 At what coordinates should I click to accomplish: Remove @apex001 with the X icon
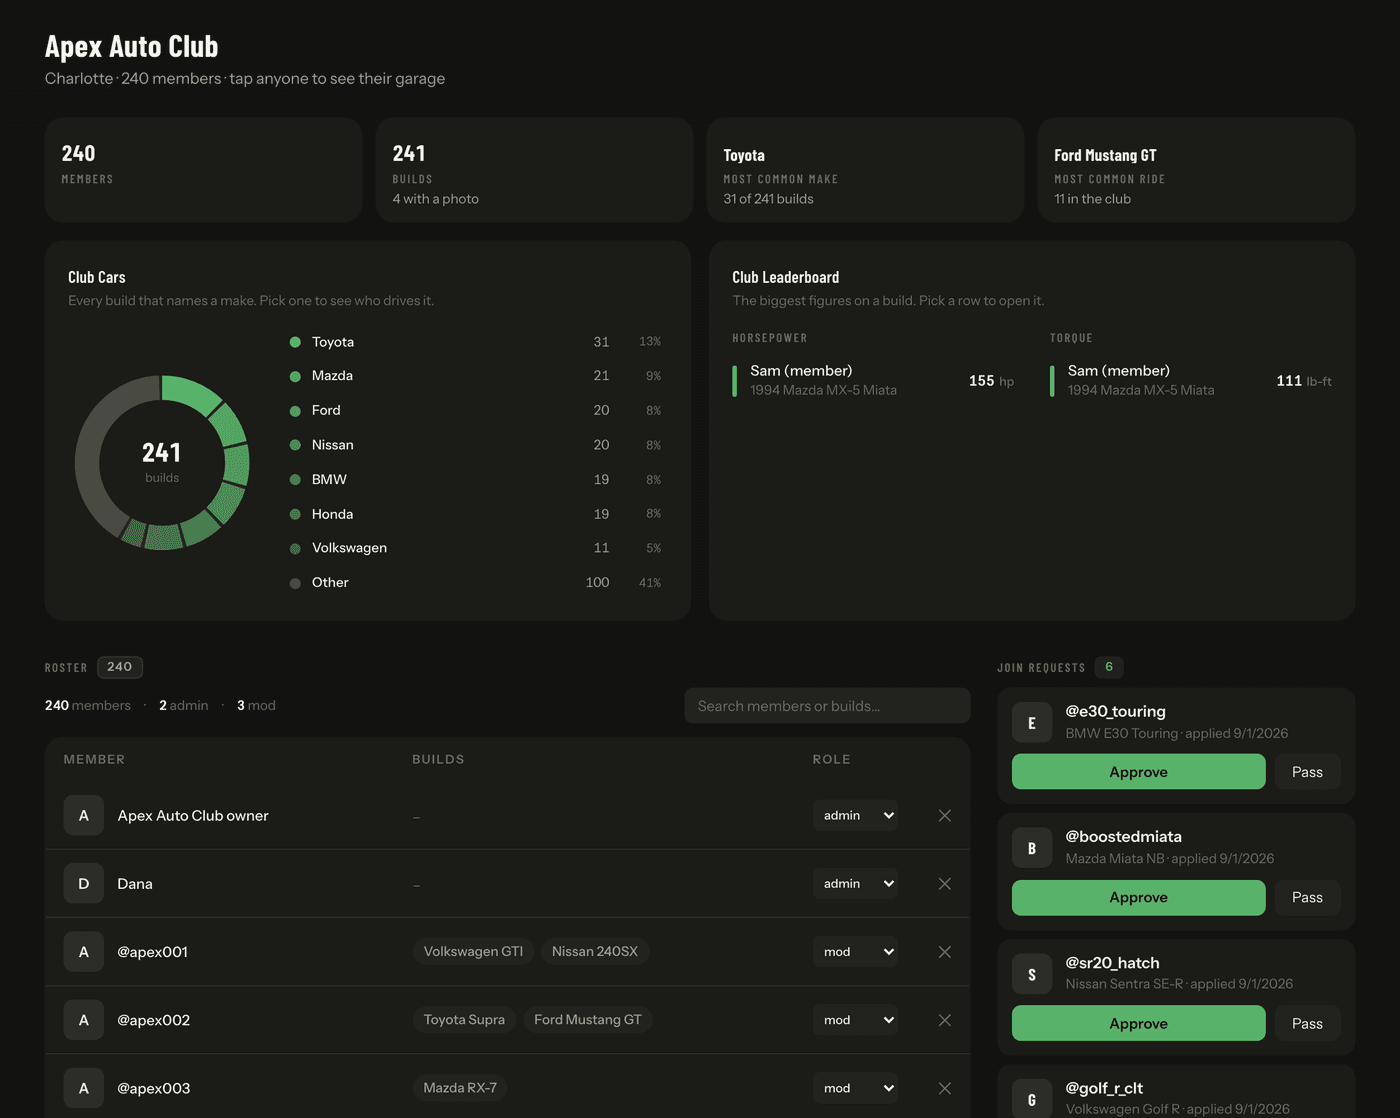pos(944,951)
